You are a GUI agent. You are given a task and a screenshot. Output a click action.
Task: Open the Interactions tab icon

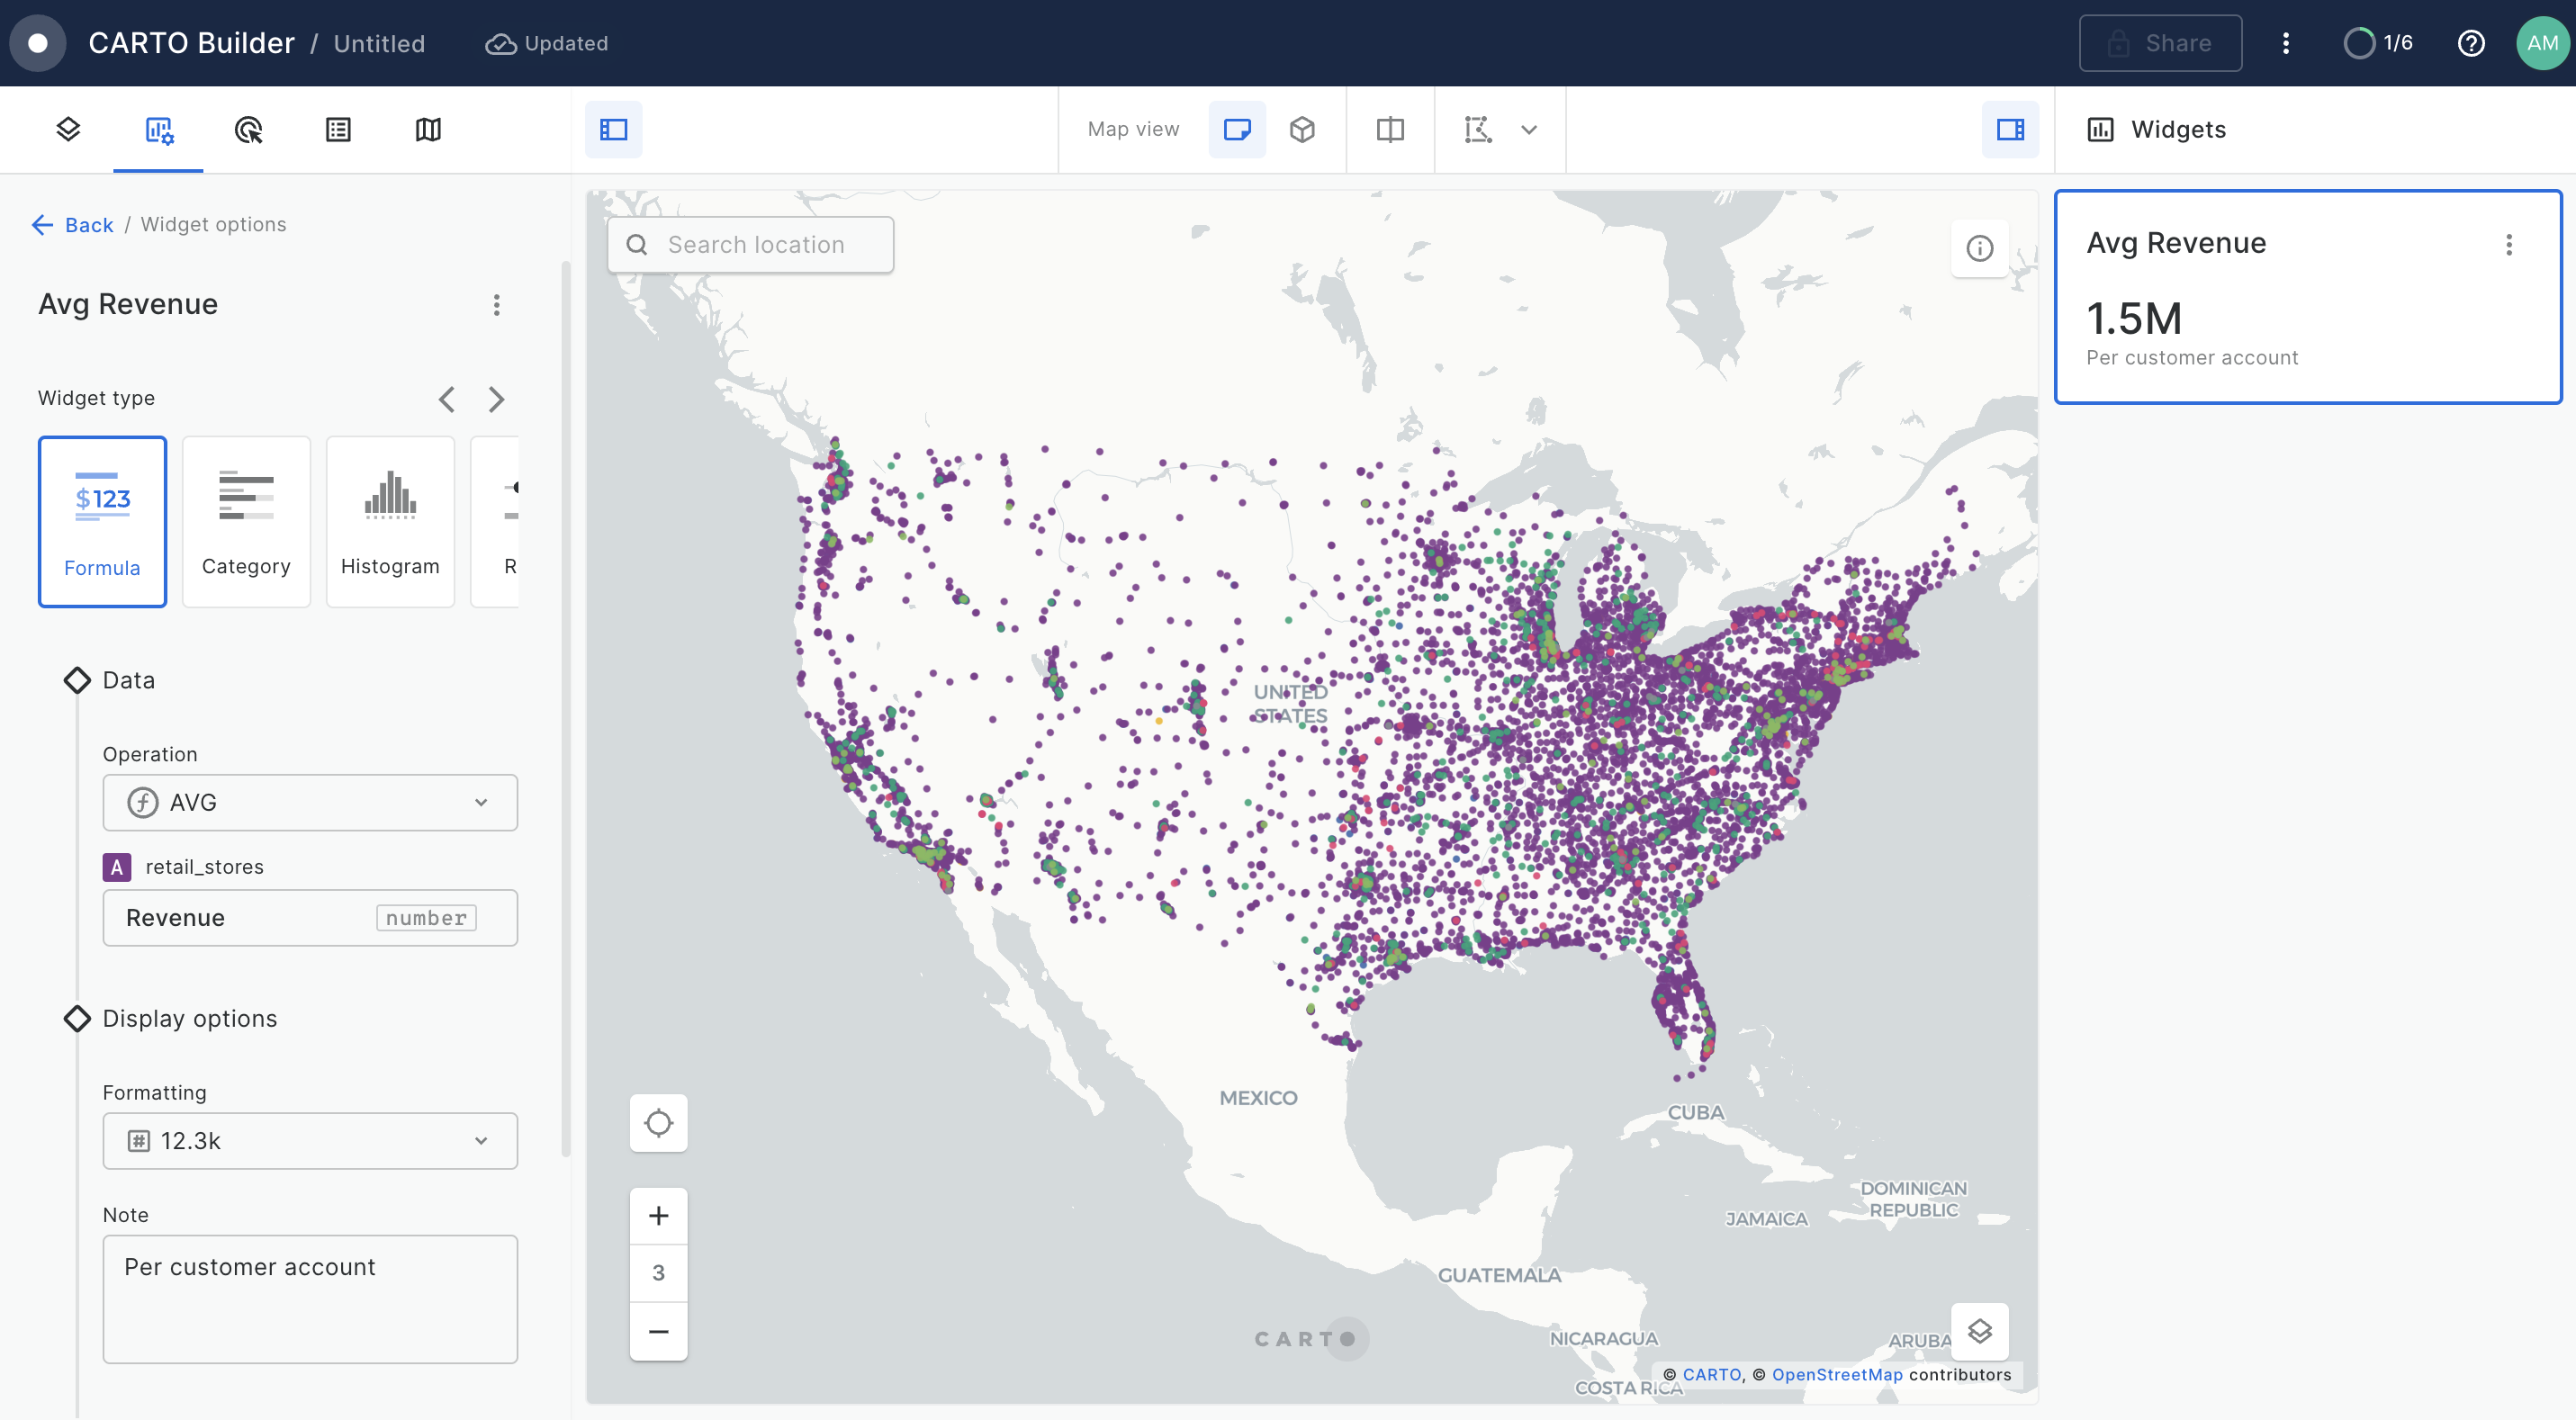coord(248,129)
